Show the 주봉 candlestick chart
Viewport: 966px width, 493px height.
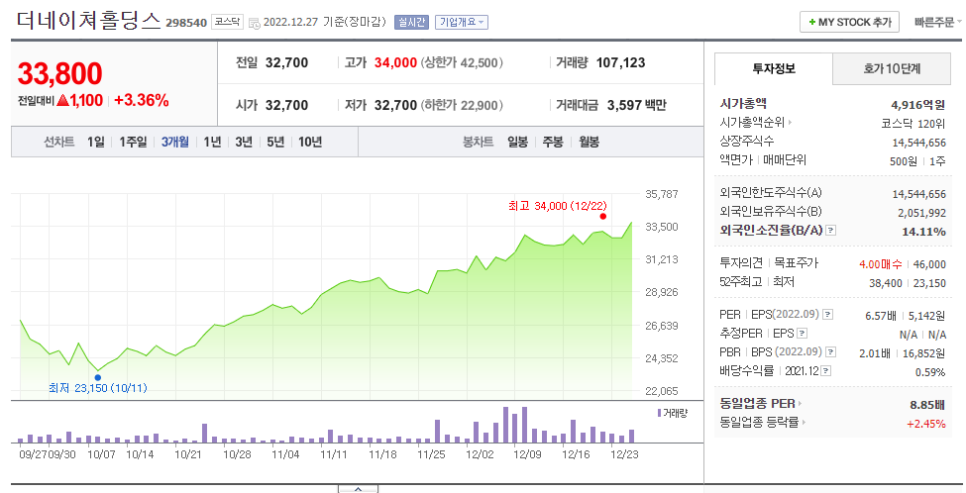click(553, 142)
